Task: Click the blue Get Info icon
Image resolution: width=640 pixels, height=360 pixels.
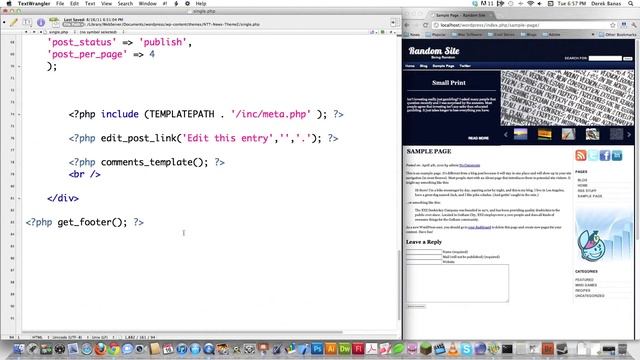Action: (x=41, y=22)
